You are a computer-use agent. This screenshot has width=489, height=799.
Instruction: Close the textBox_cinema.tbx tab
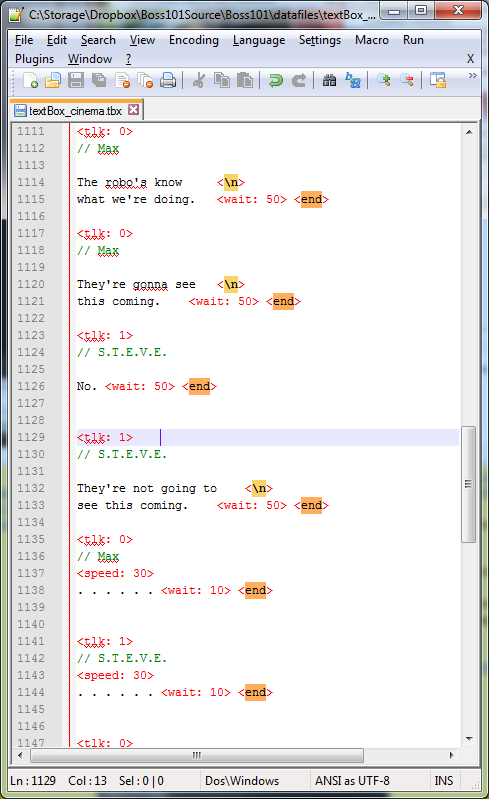[133, 110]
